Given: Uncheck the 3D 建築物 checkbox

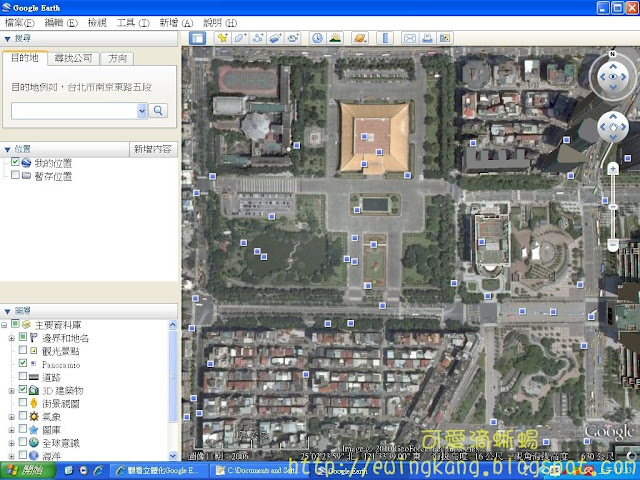Looking at the screenshot, I should 23,389.
